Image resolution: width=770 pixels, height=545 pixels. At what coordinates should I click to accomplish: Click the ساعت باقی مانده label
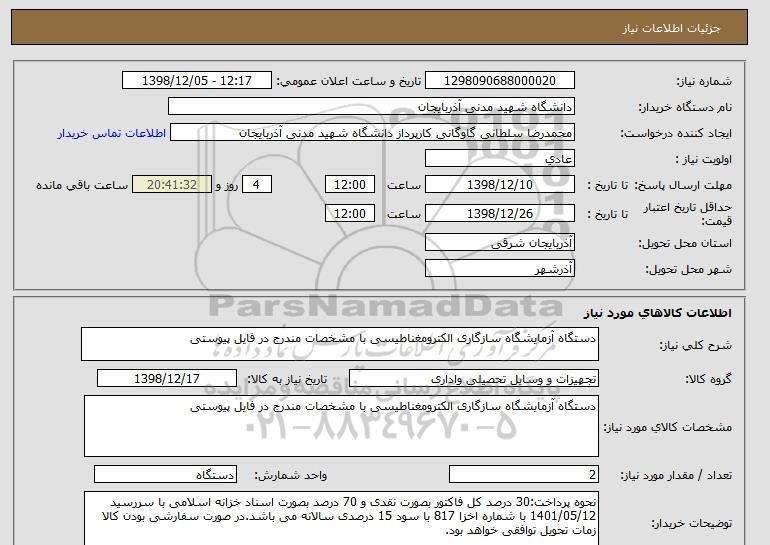click(x=82, y=185)
